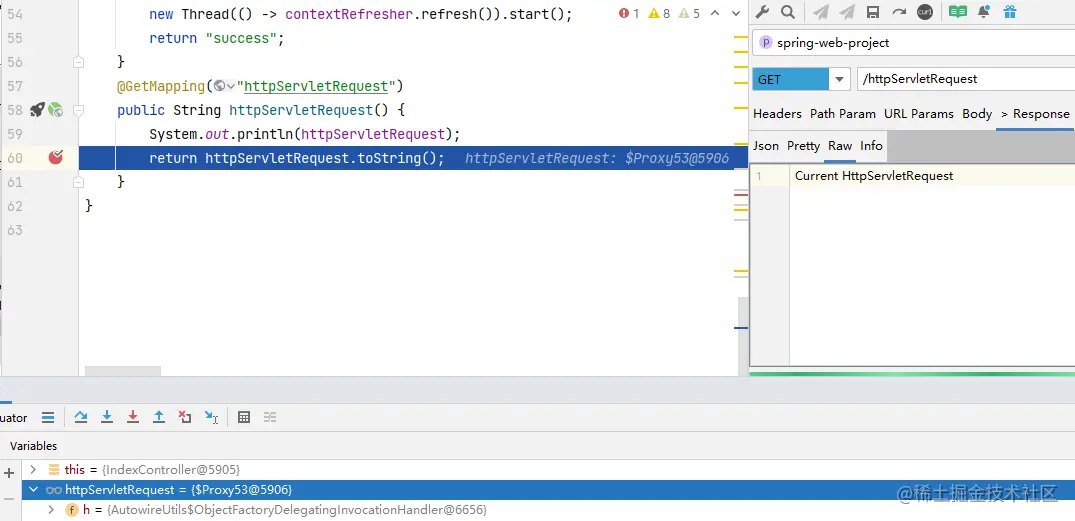Click the inline hint '$Proxy53@5906' on line 60
This screenshot has height=521, width=1075.
coord(677,158)
